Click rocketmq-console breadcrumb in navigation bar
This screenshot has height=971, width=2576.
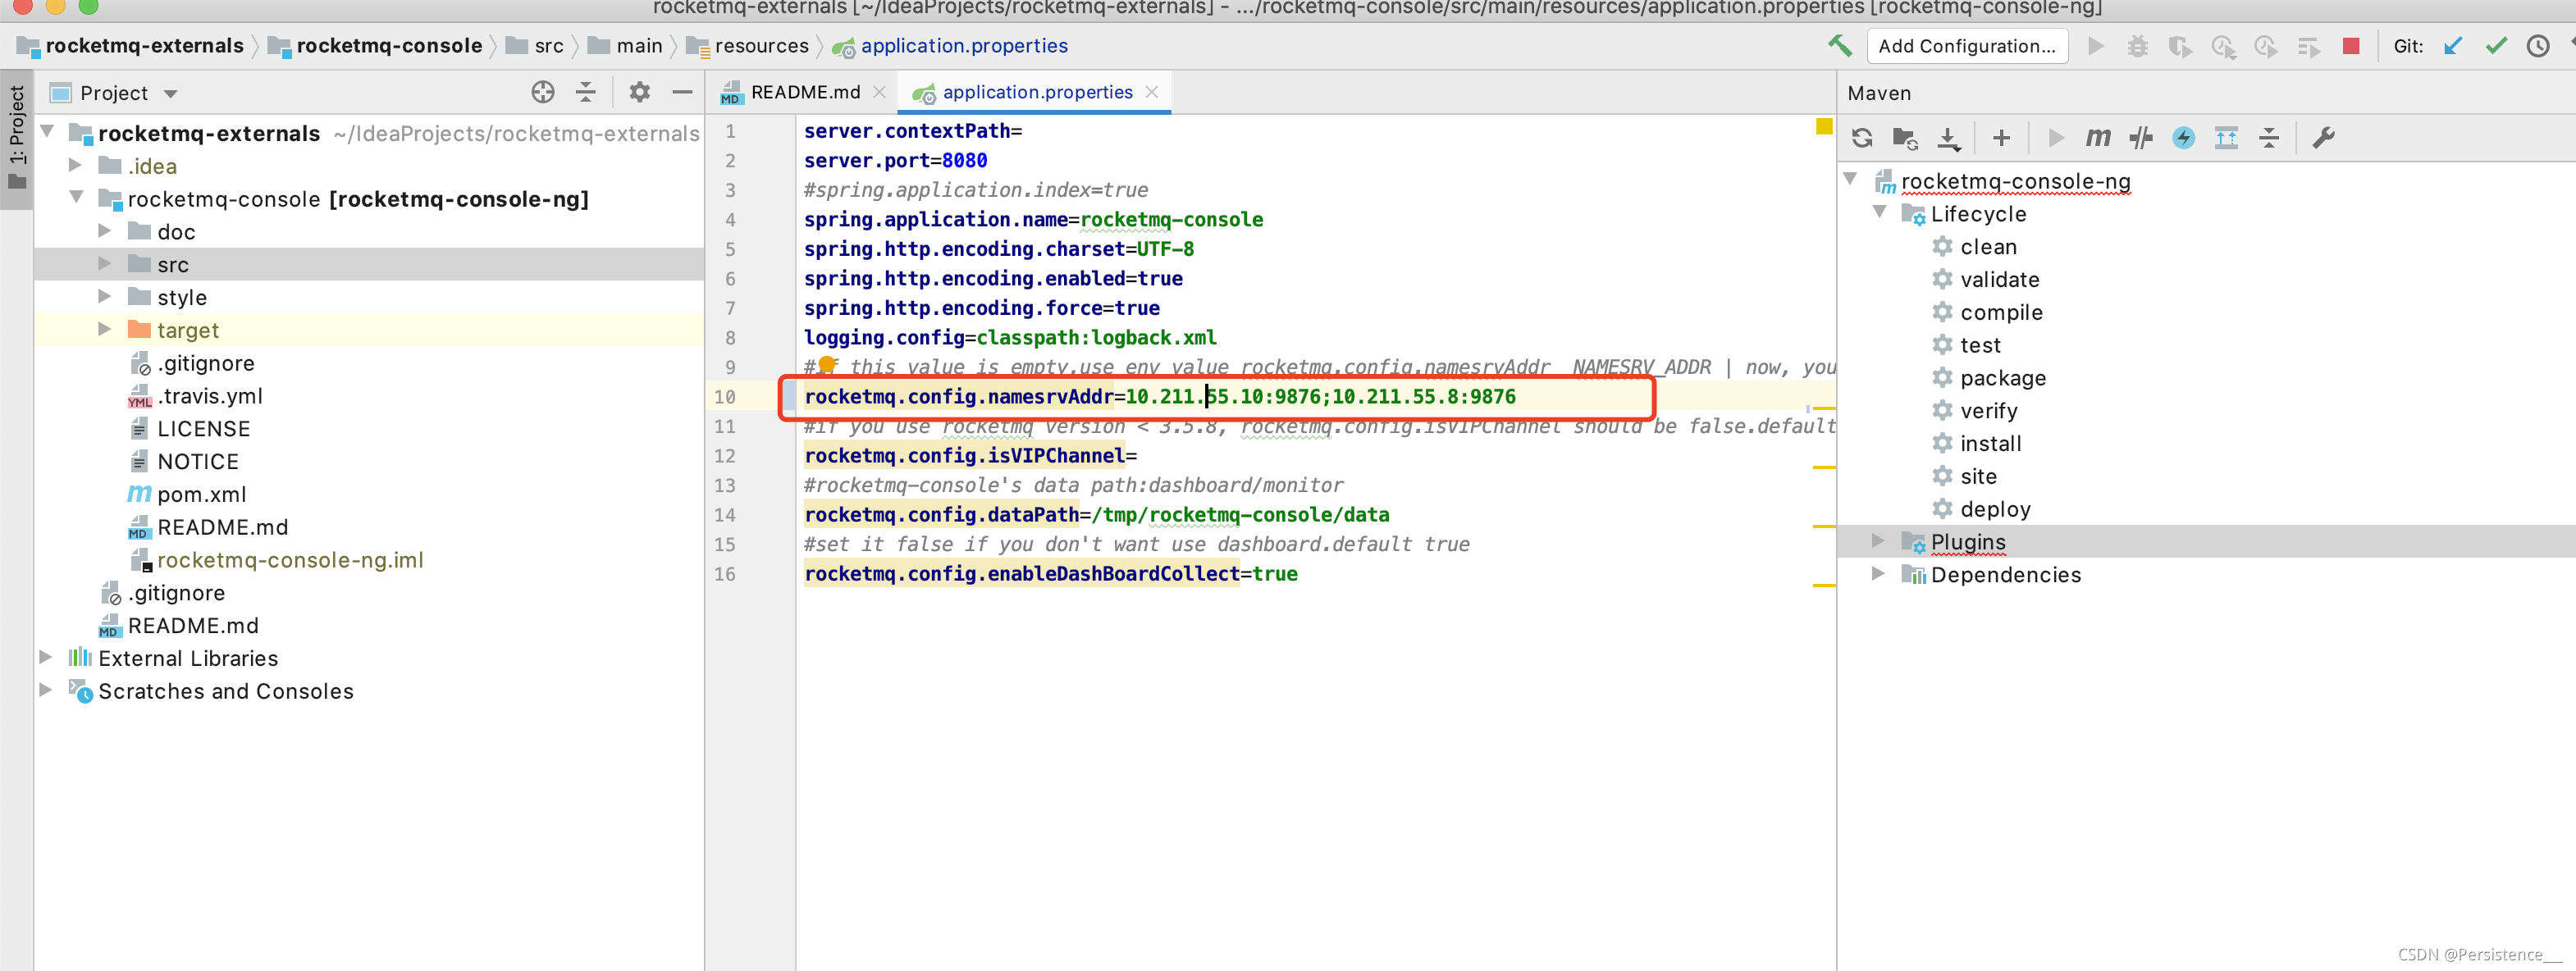click(376, 46)
